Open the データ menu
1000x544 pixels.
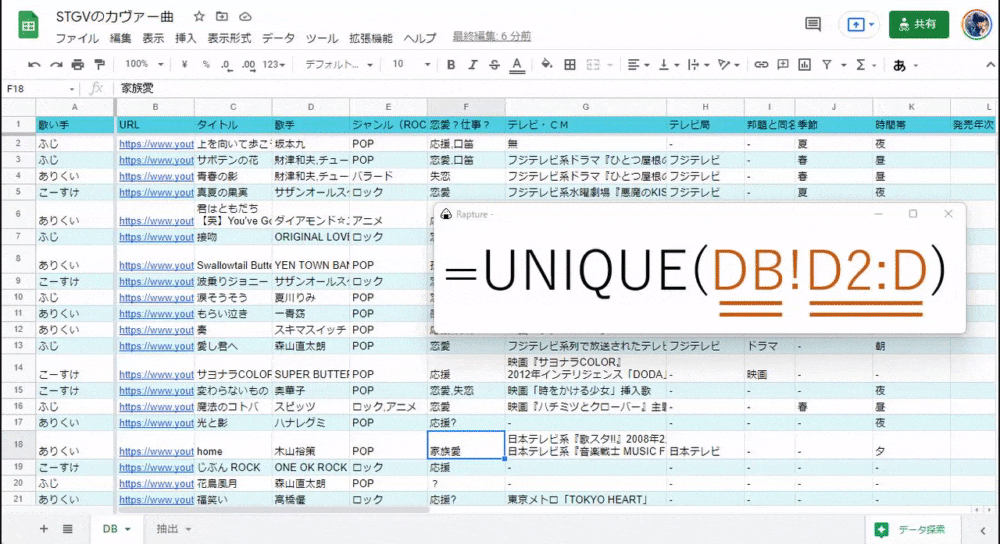tap(278, 38)
